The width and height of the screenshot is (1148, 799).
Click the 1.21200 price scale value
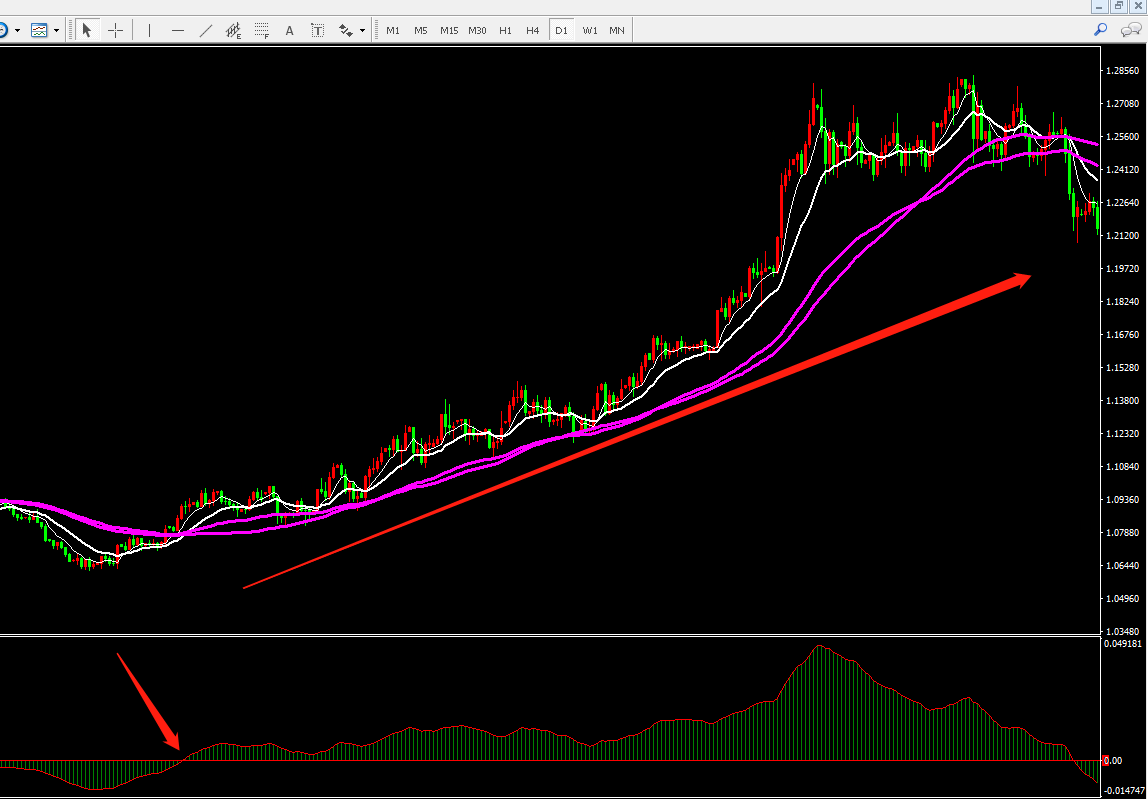1122,236
